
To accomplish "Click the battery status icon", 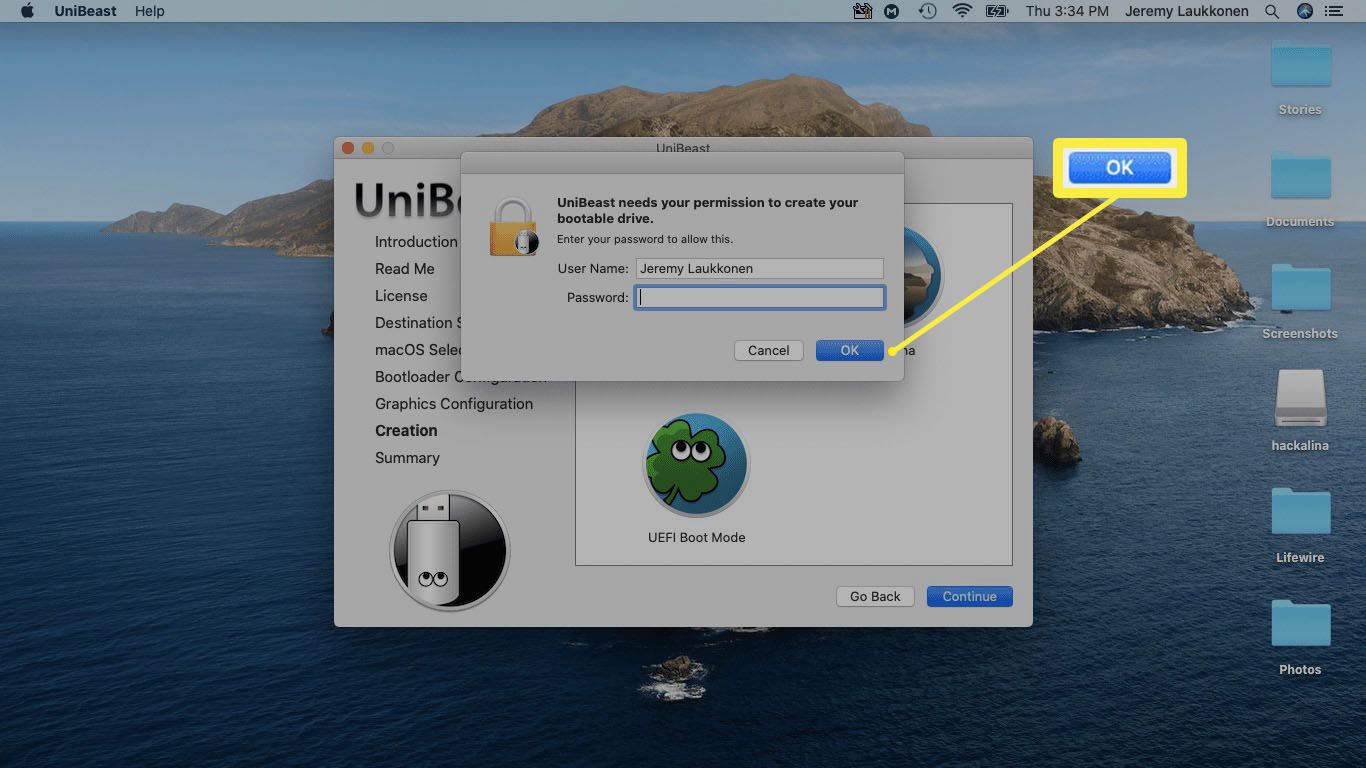I will point(997,11).
